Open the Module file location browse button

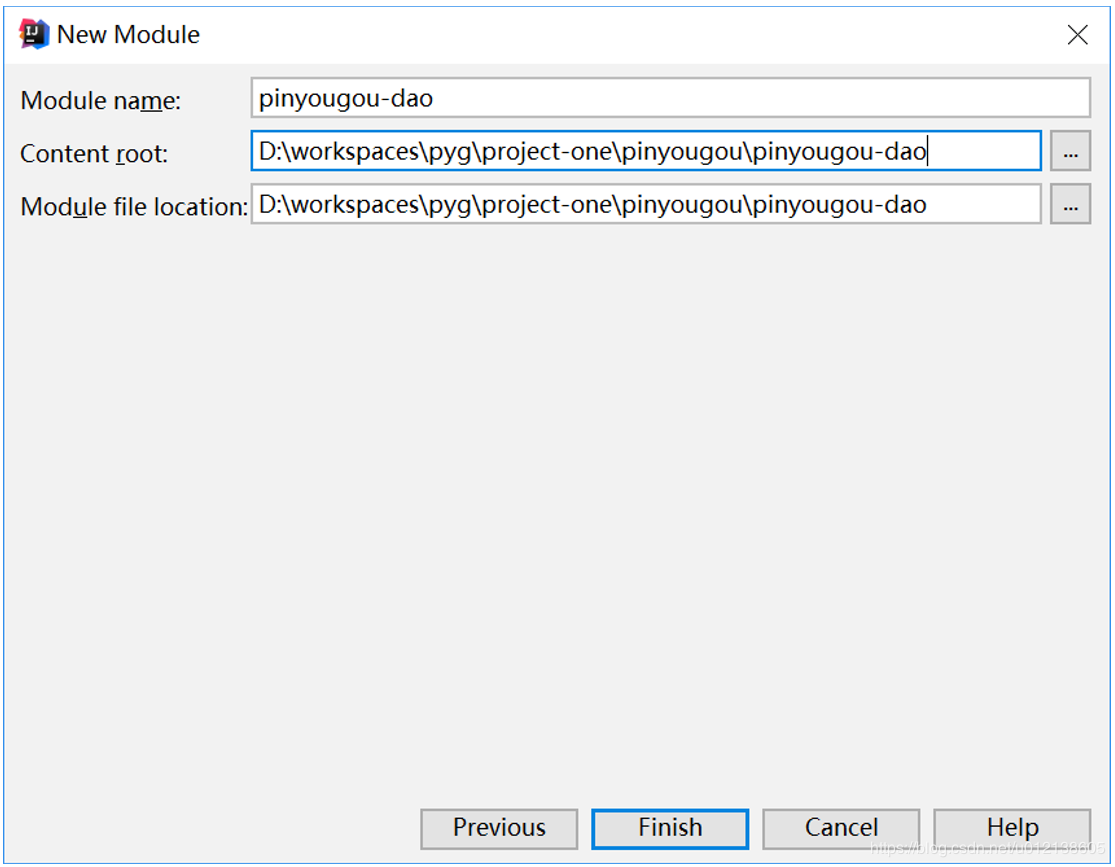click(x=1070, y=205)
